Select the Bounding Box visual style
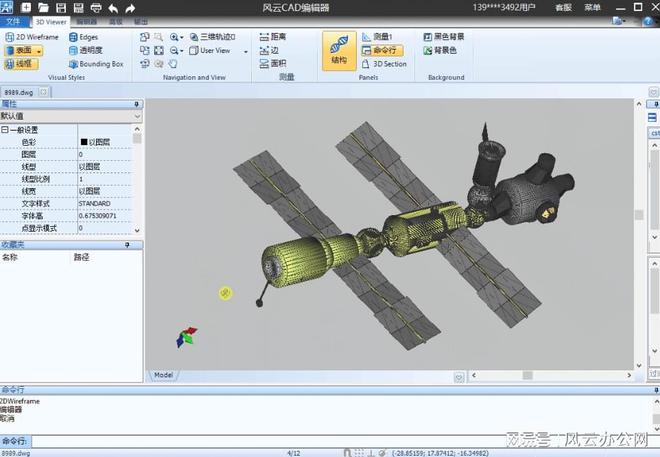 (96, 63)
